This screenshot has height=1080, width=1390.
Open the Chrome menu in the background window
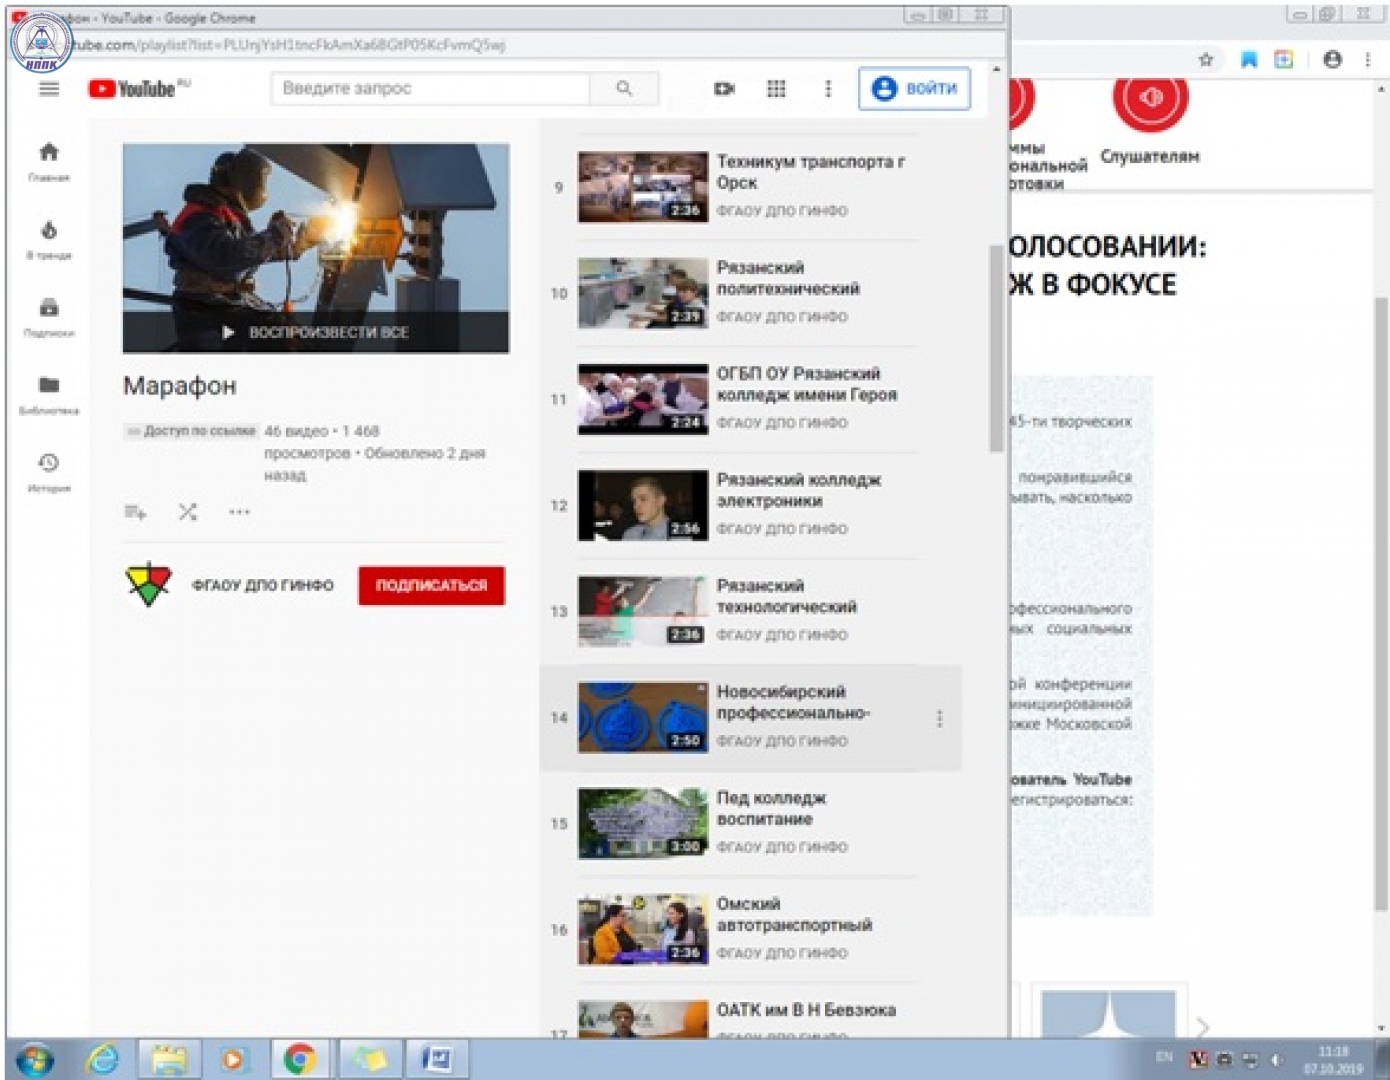[x=1368, y=59]
